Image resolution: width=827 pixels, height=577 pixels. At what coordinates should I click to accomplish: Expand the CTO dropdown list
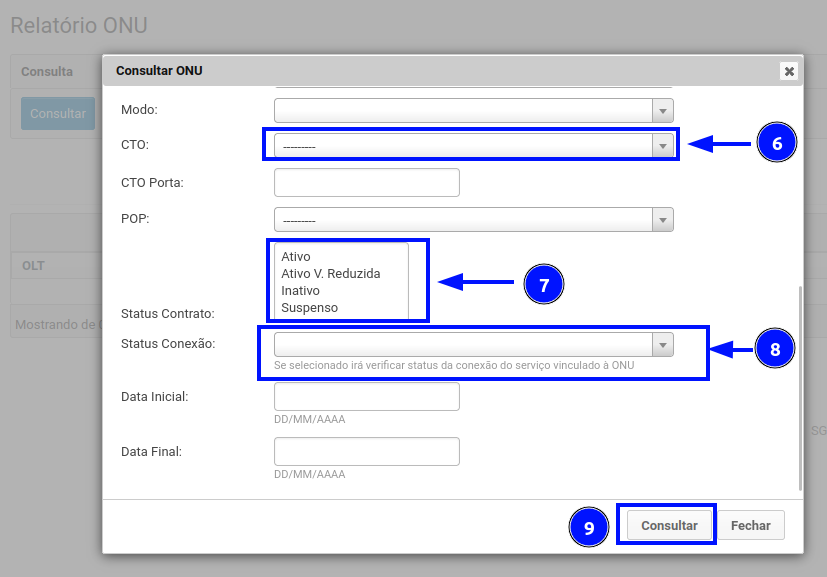coord(662,146)
